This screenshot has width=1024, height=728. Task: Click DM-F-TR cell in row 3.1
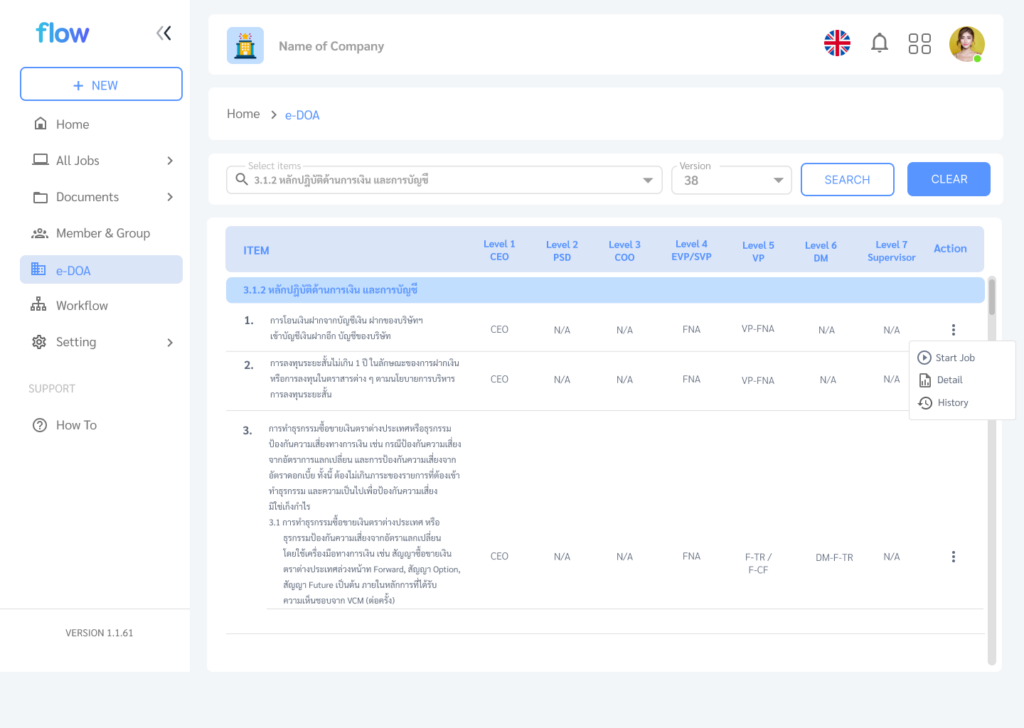tap(834, 557)
